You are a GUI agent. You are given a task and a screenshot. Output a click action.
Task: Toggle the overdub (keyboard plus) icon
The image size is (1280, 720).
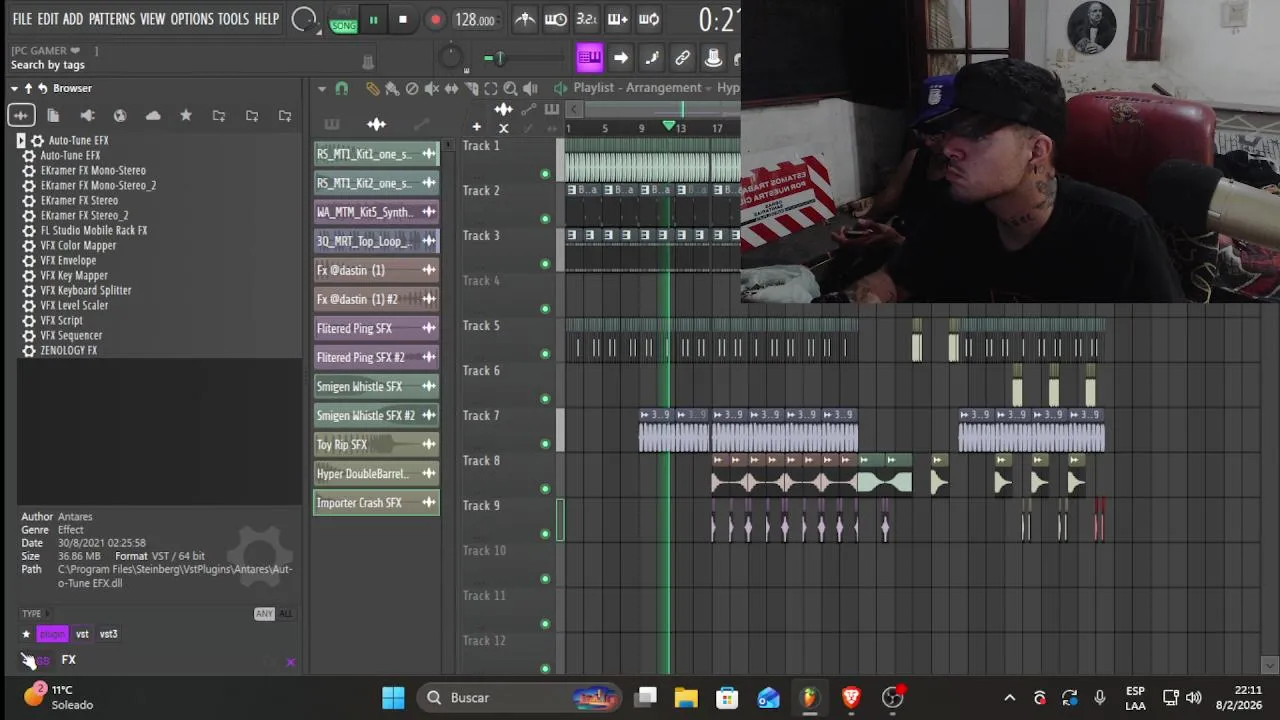tap(618, 19)
